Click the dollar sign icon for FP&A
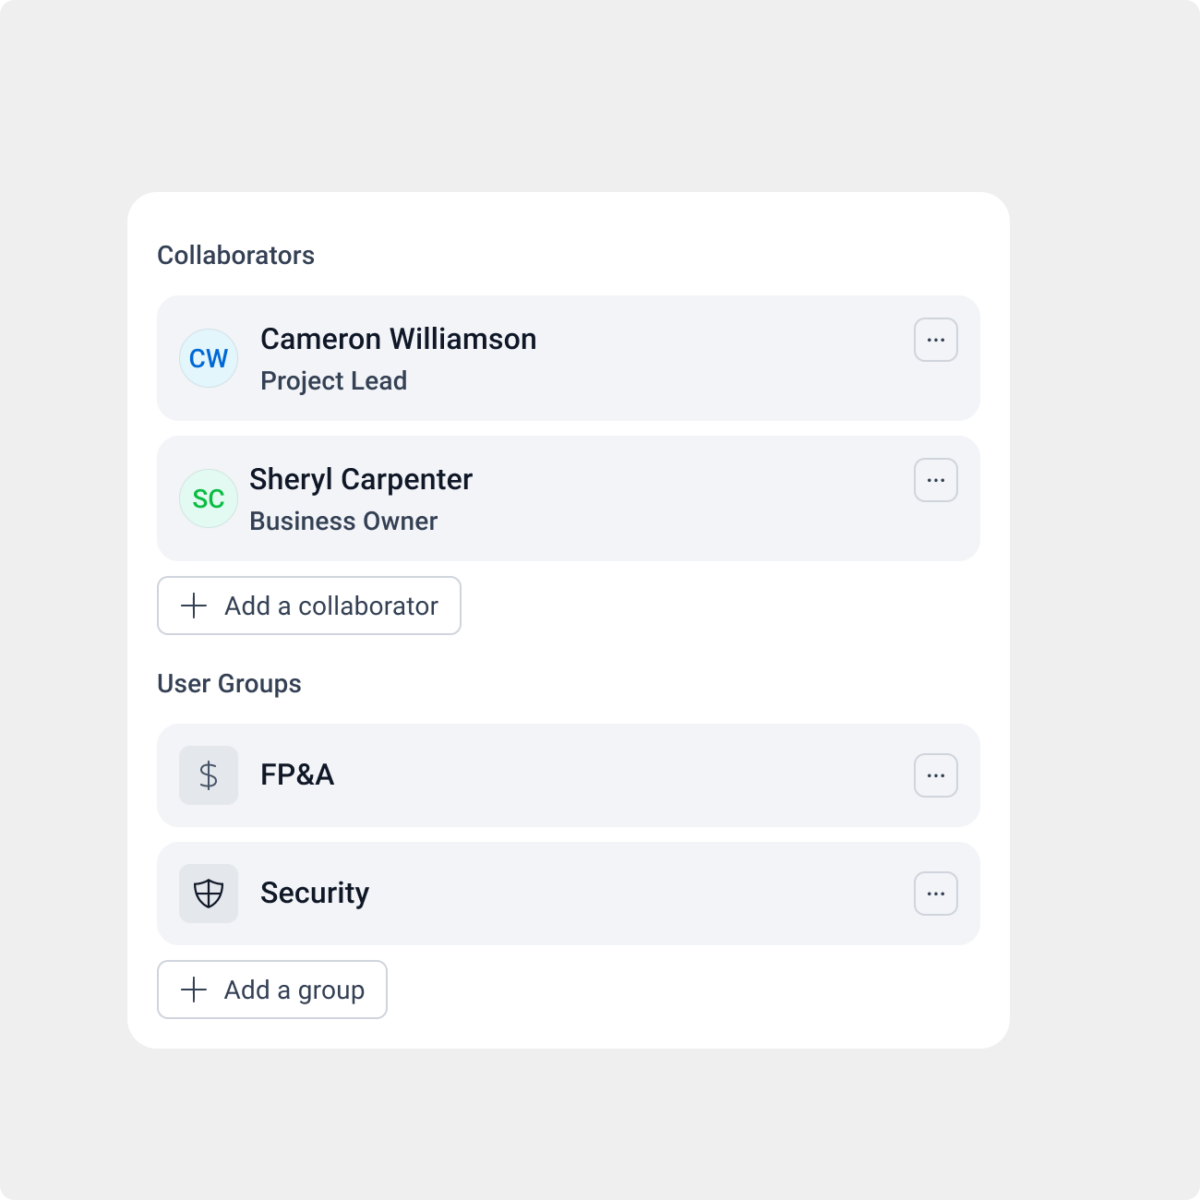Image resolution: width=1200 pixels, height=1200 pixels. tap(208, 775)
